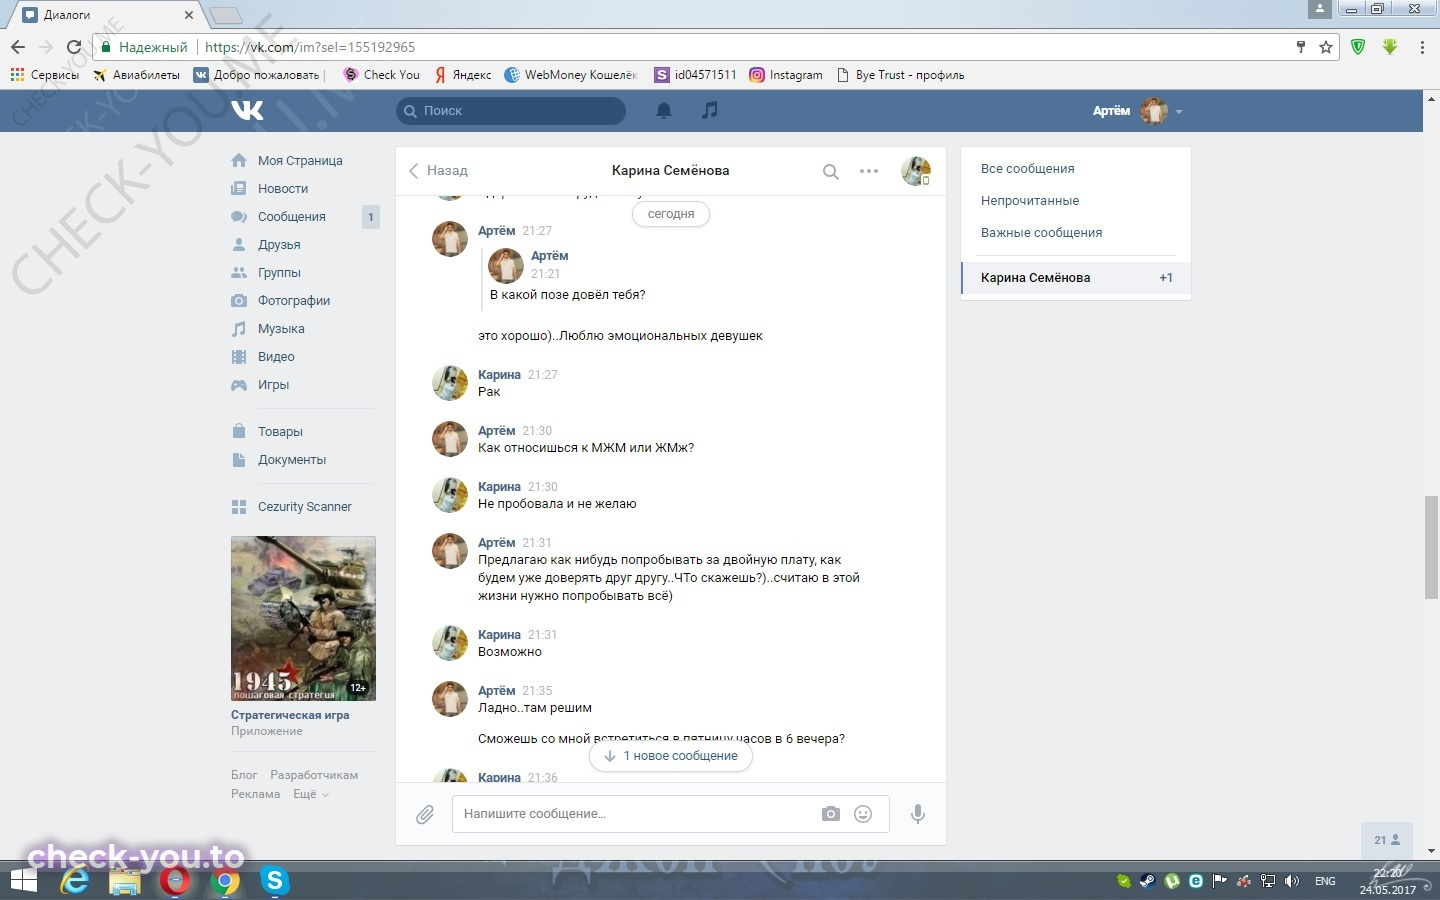The image size is (1440, 900).
Task: Select Важные сообщения filter
Action: (1075, 233)
